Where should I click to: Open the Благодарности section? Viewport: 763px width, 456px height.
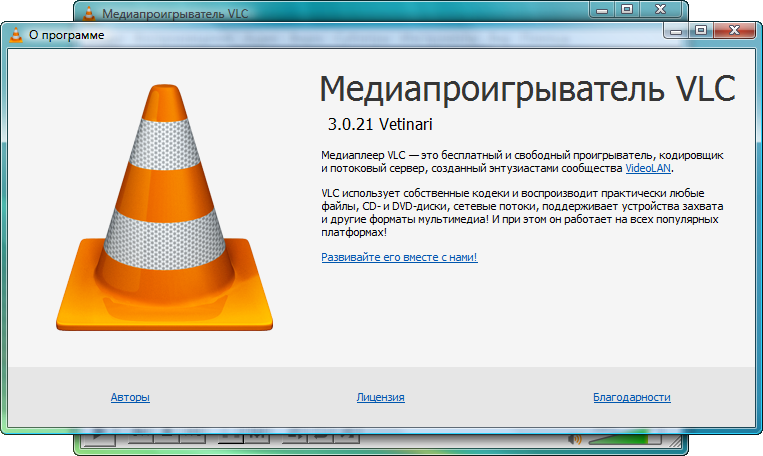[x=631, y=397]
